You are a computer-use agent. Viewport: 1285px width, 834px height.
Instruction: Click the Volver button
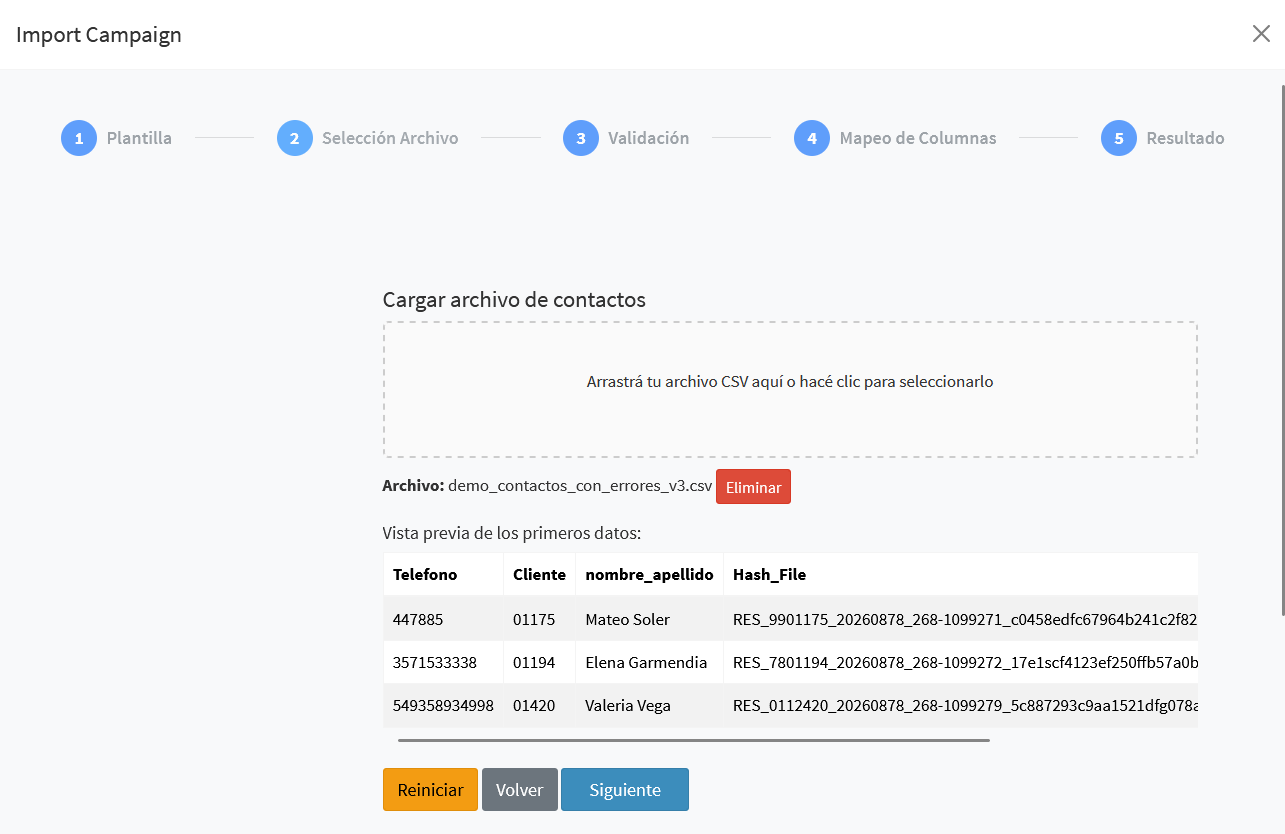tap(520, 789)
